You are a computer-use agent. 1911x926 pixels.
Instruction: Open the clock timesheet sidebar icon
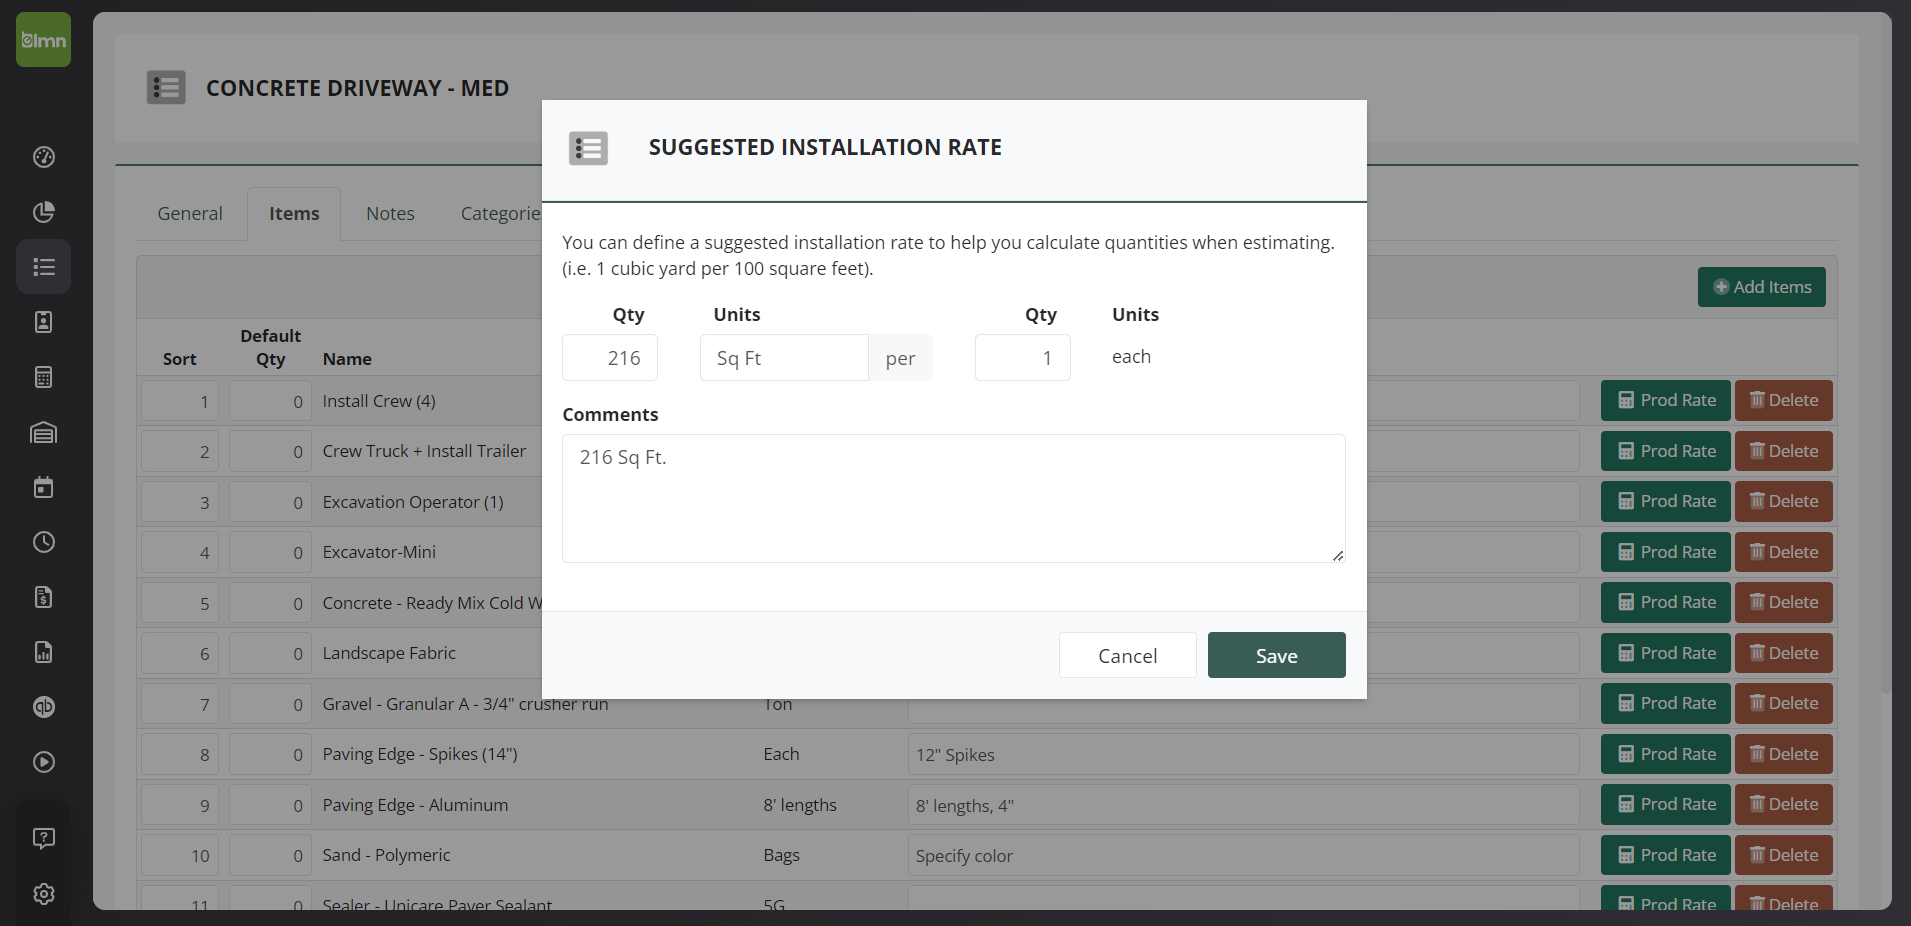point(43,542)
